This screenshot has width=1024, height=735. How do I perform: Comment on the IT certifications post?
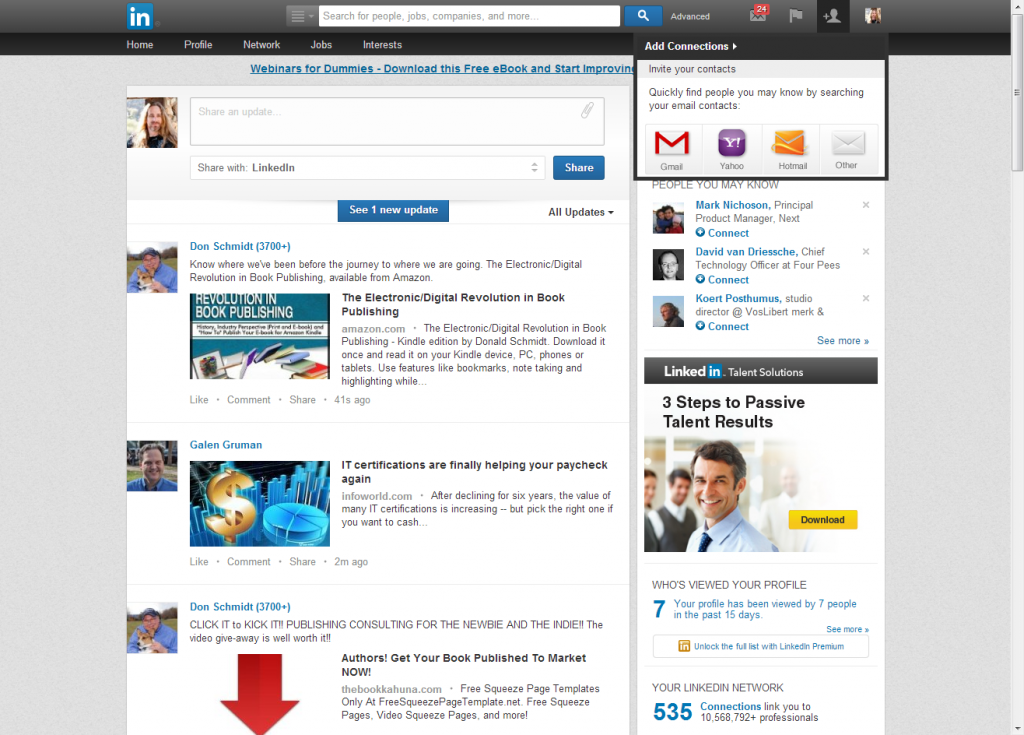coord(249,562)
